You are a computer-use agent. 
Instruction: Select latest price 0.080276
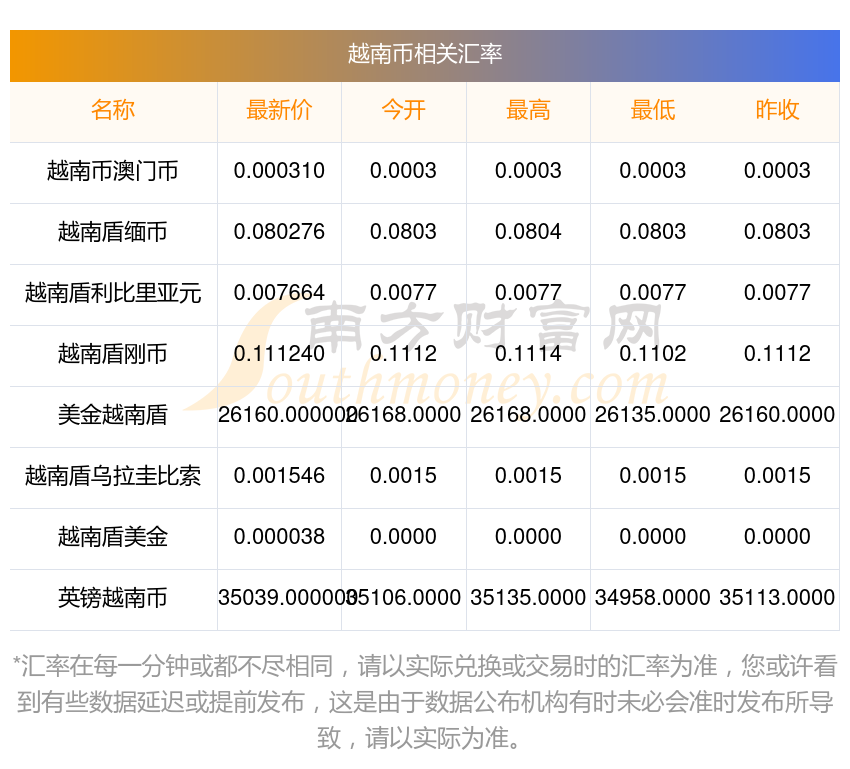coord(279,232)
